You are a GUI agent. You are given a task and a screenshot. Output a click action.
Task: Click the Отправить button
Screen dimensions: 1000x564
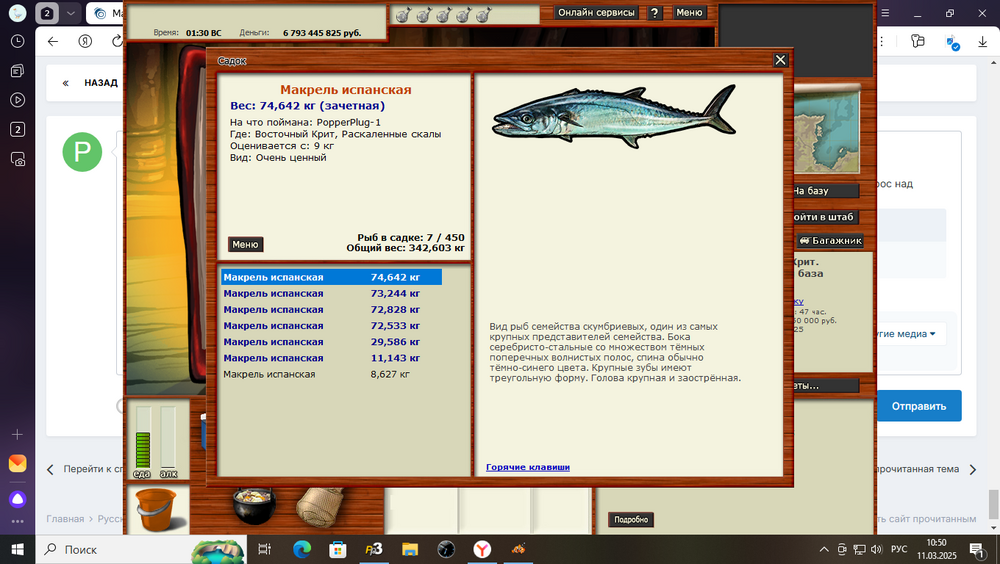919,406
